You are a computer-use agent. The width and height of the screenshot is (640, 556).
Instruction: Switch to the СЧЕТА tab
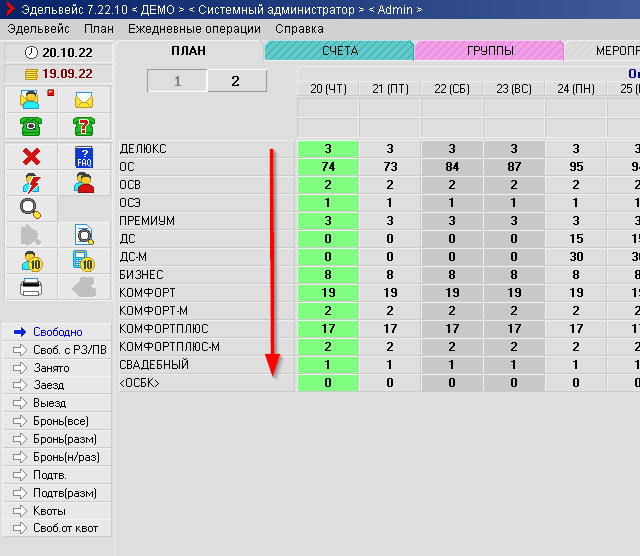click(x=339, y=51)
